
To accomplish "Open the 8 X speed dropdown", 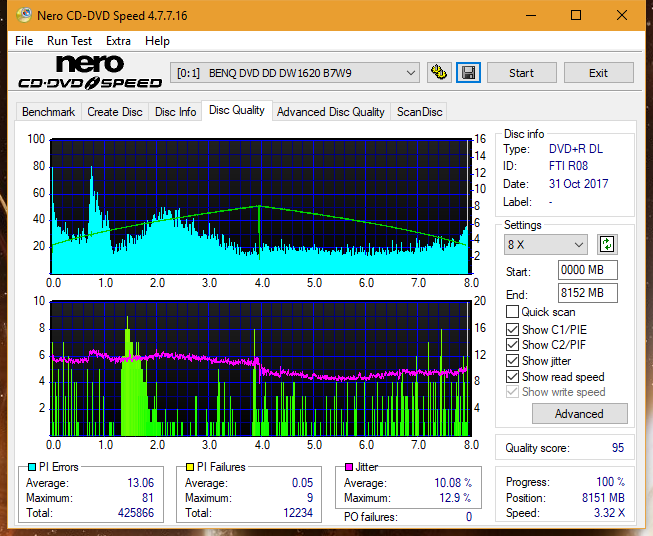I will (546, 244).
